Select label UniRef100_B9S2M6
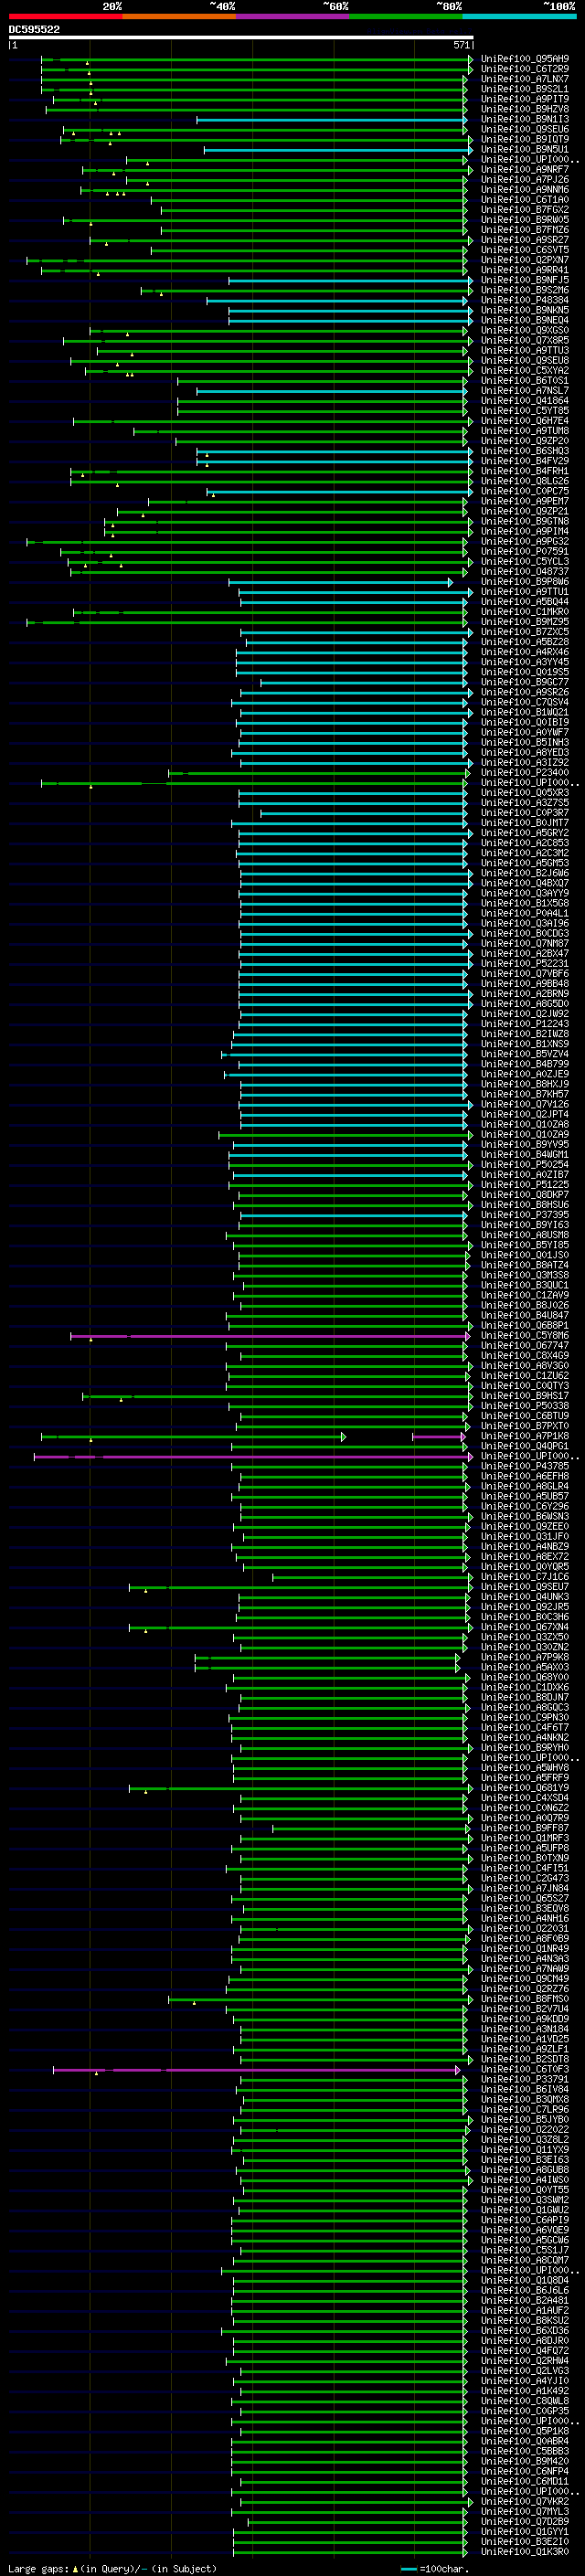This screenshot has width=585, height=2576. pos(524,290)
